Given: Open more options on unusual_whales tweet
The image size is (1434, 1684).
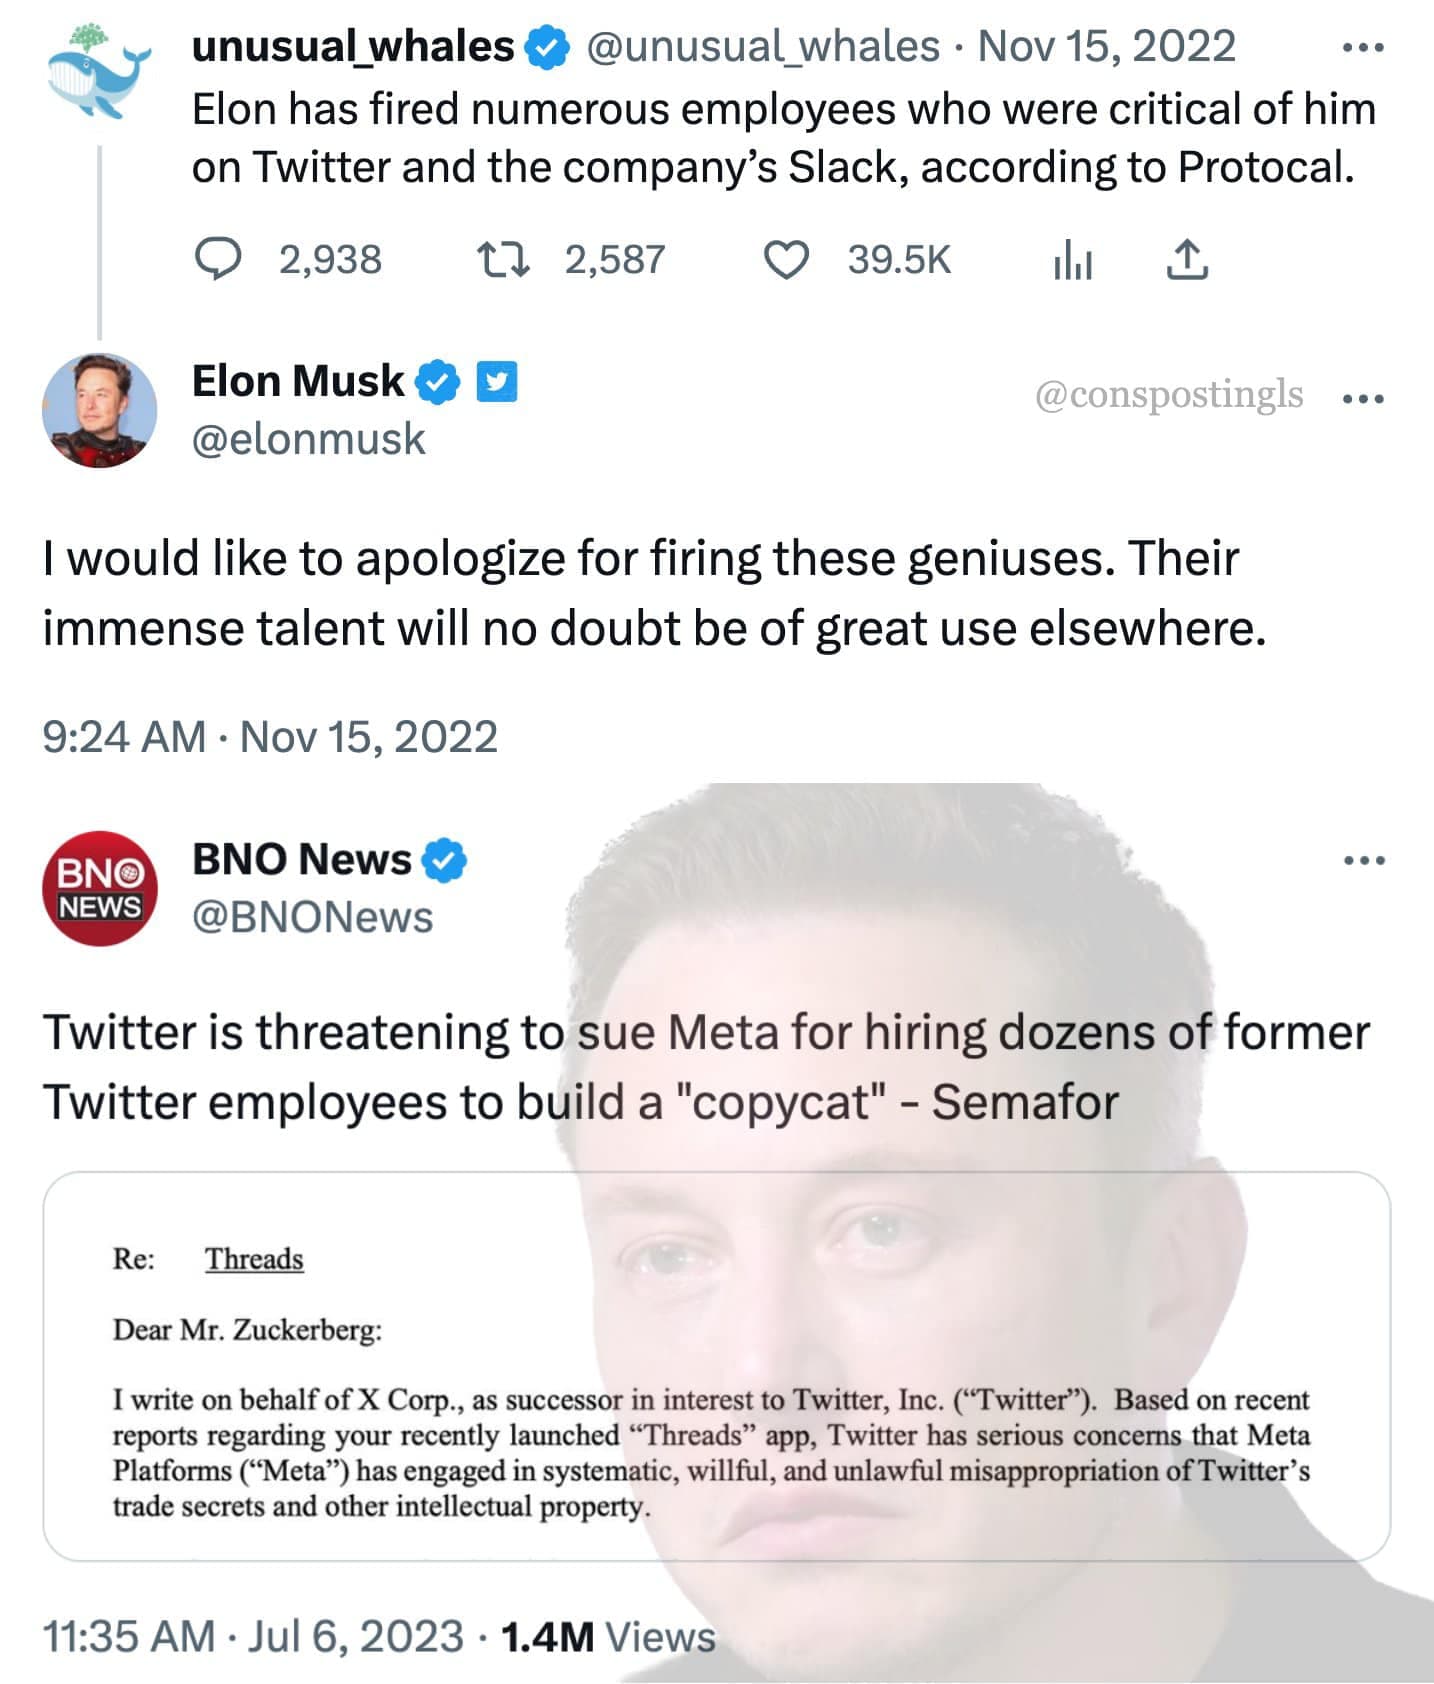Looking at the screenshot, I should 1363,47.
